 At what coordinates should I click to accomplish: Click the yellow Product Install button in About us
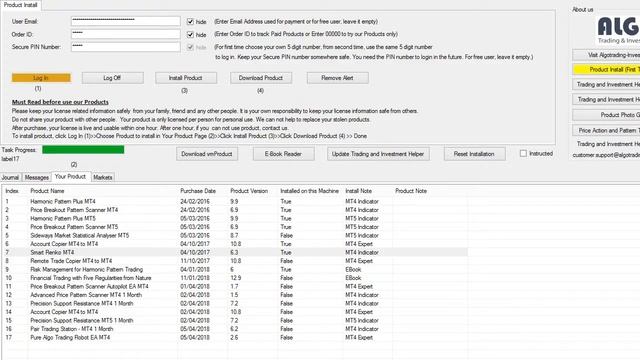pos(606,69)
